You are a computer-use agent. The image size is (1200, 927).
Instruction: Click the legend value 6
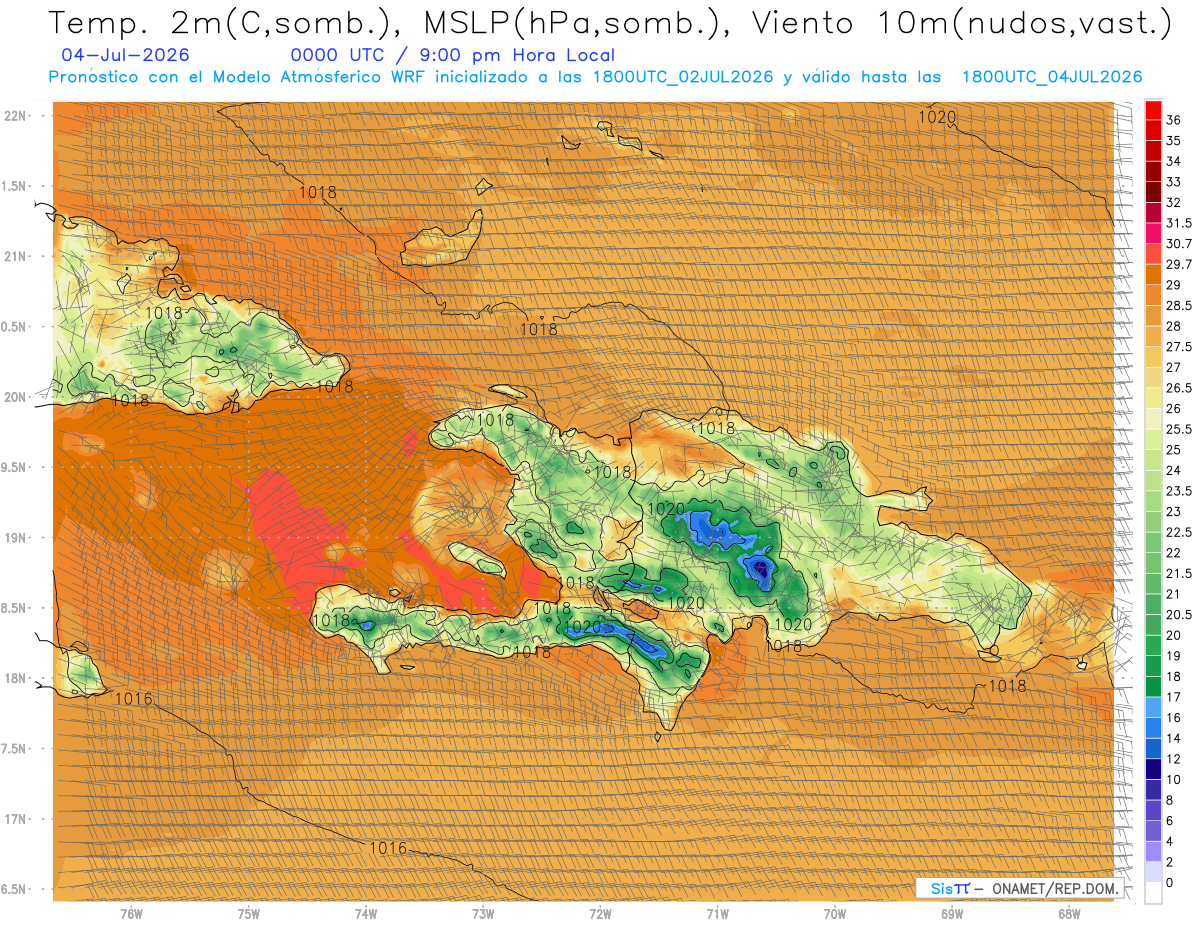tap(1170, 820)
